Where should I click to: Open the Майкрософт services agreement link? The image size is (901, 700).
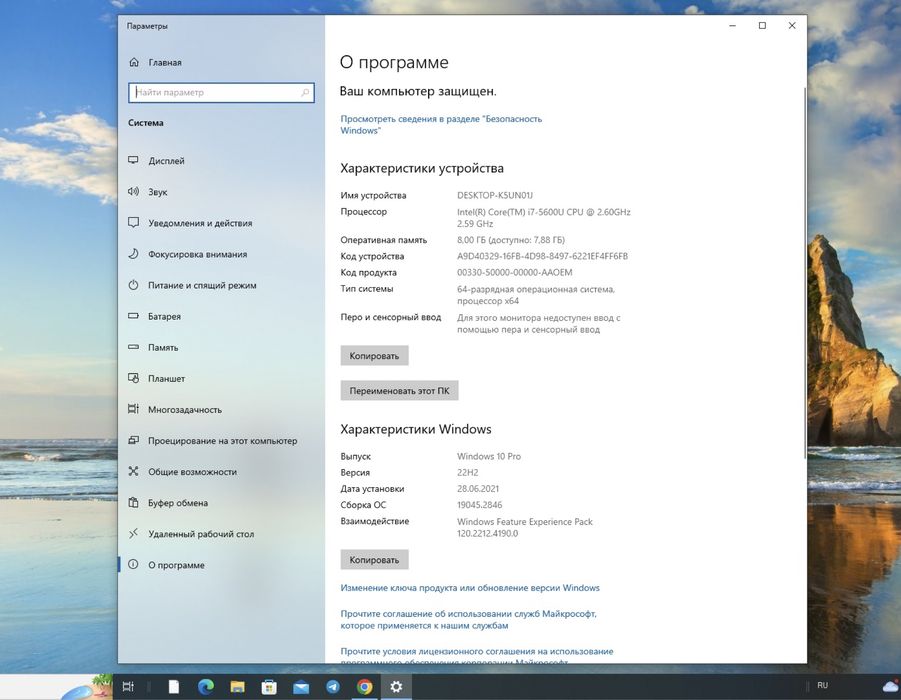tap(468, 620)
